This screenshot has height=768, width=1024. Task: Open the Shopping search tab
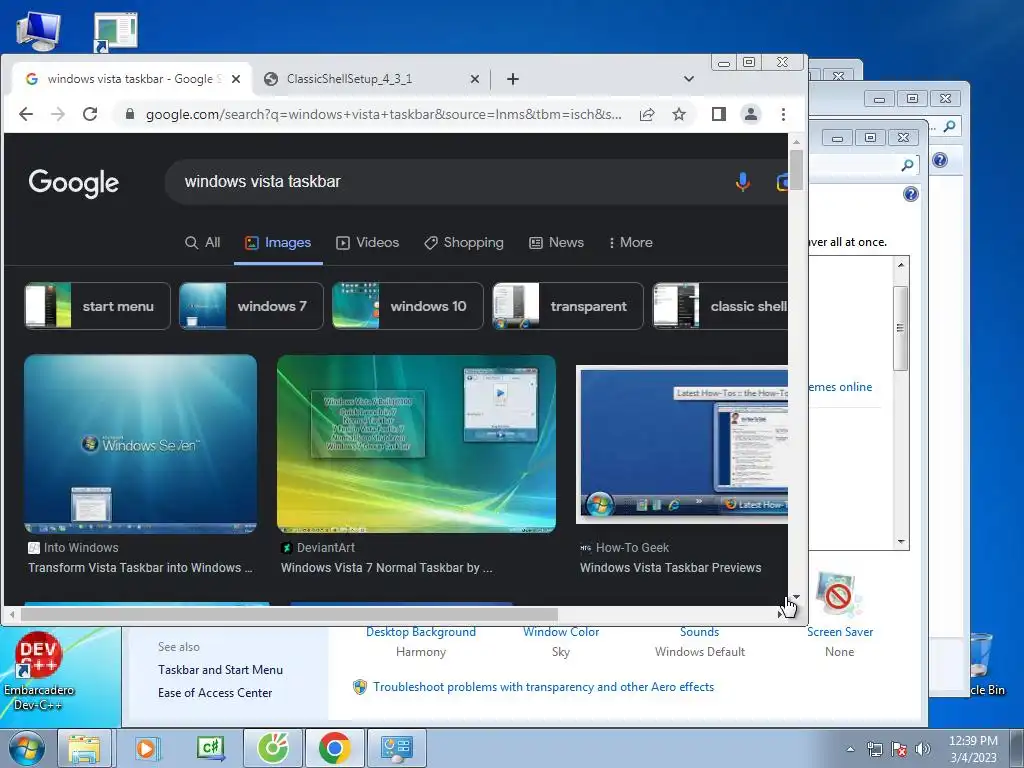coord(464,242)
